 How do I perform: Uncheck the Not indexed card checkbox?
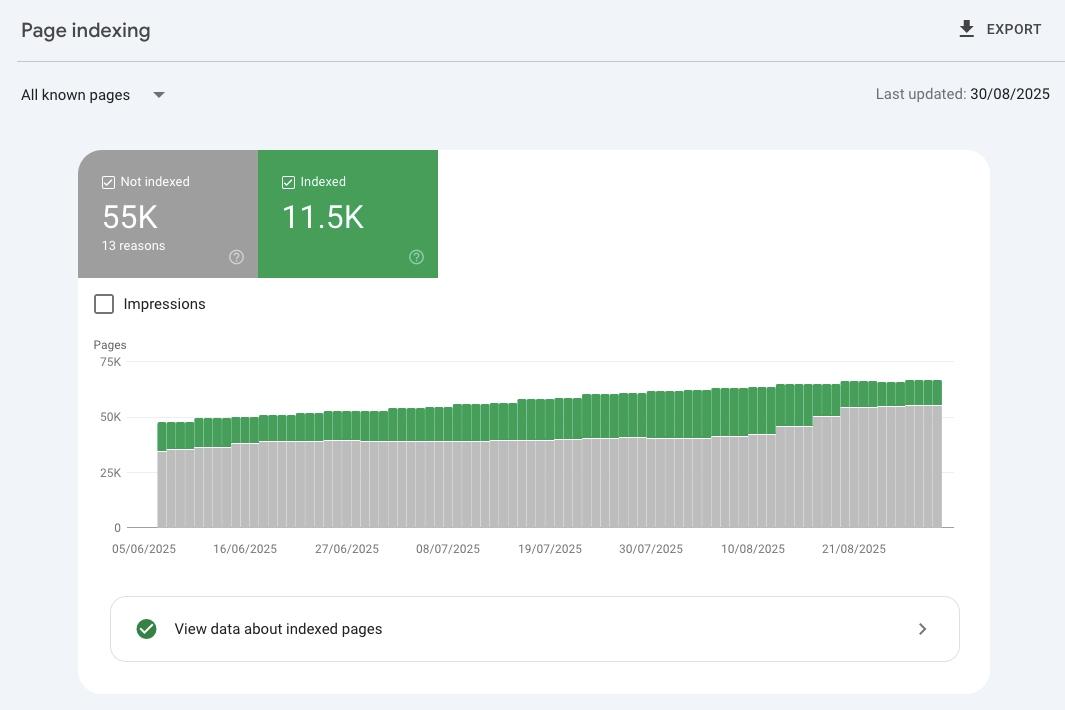(x=108, y=181)
